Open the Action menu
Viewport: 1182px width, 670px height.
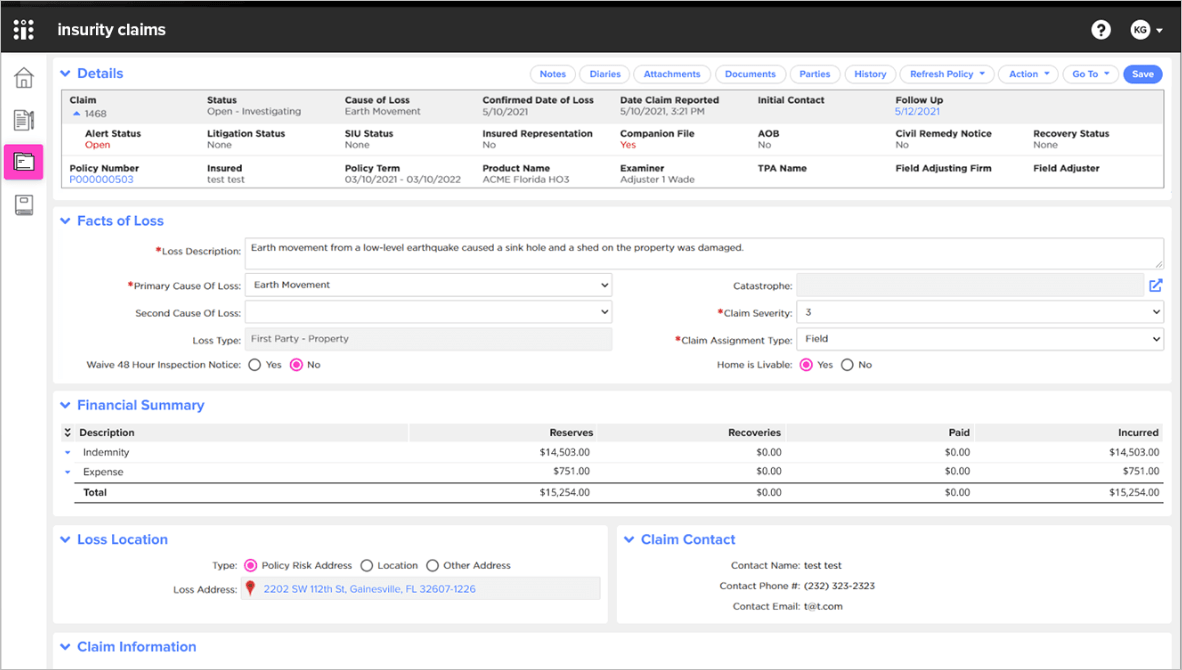[x=1029, y=74]
